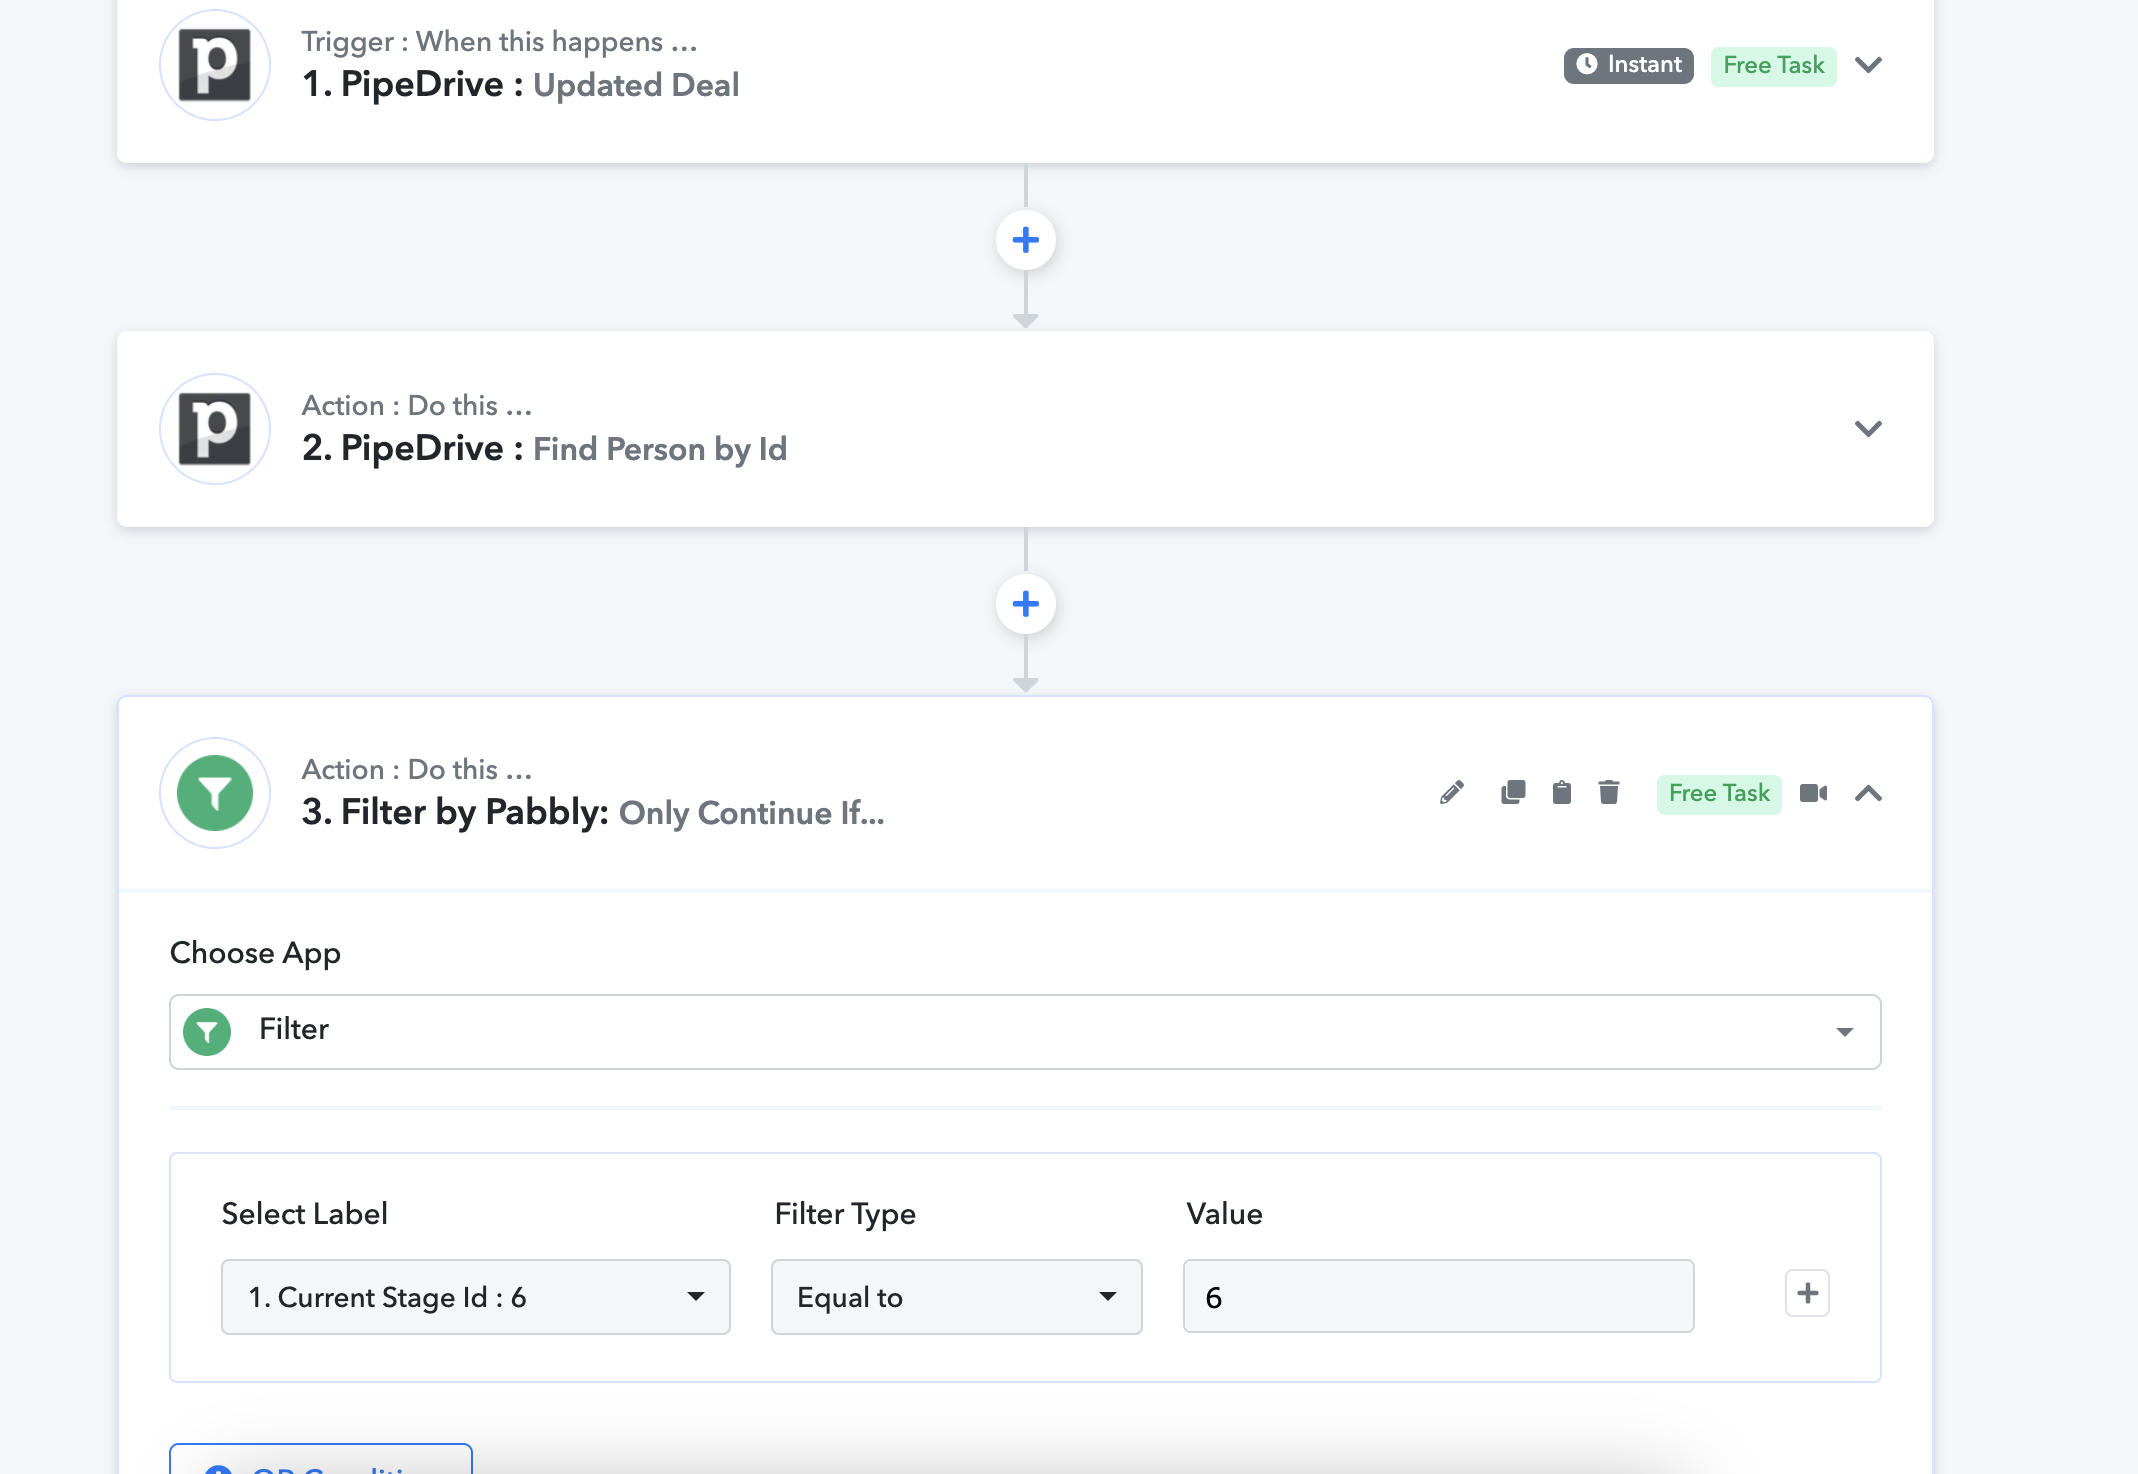The width and height of the screenshot is (2138, 1474).
Task: Click the Value input field containing 6
Action: coord(1438,1296)
